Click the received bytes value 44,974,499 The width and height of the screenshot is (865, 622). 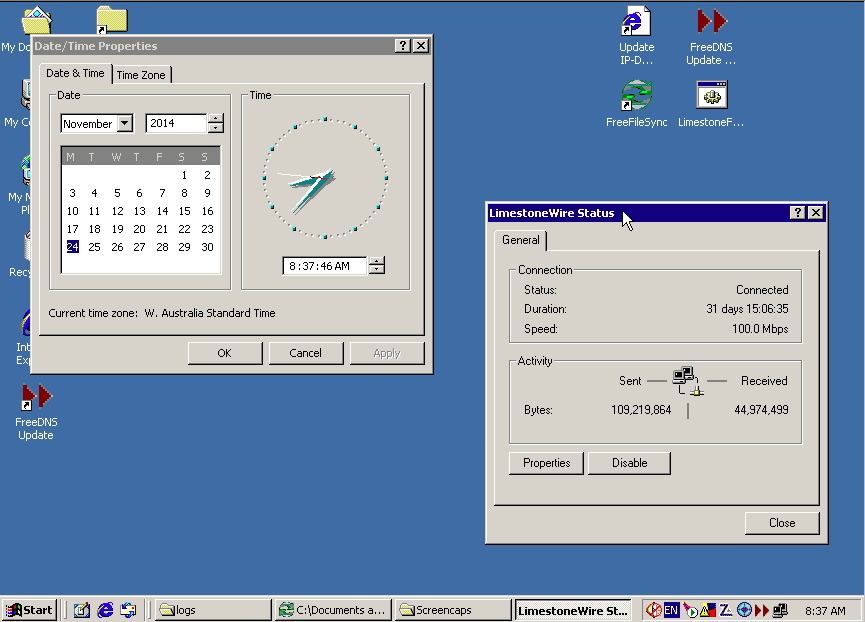[x=761, y=410]
